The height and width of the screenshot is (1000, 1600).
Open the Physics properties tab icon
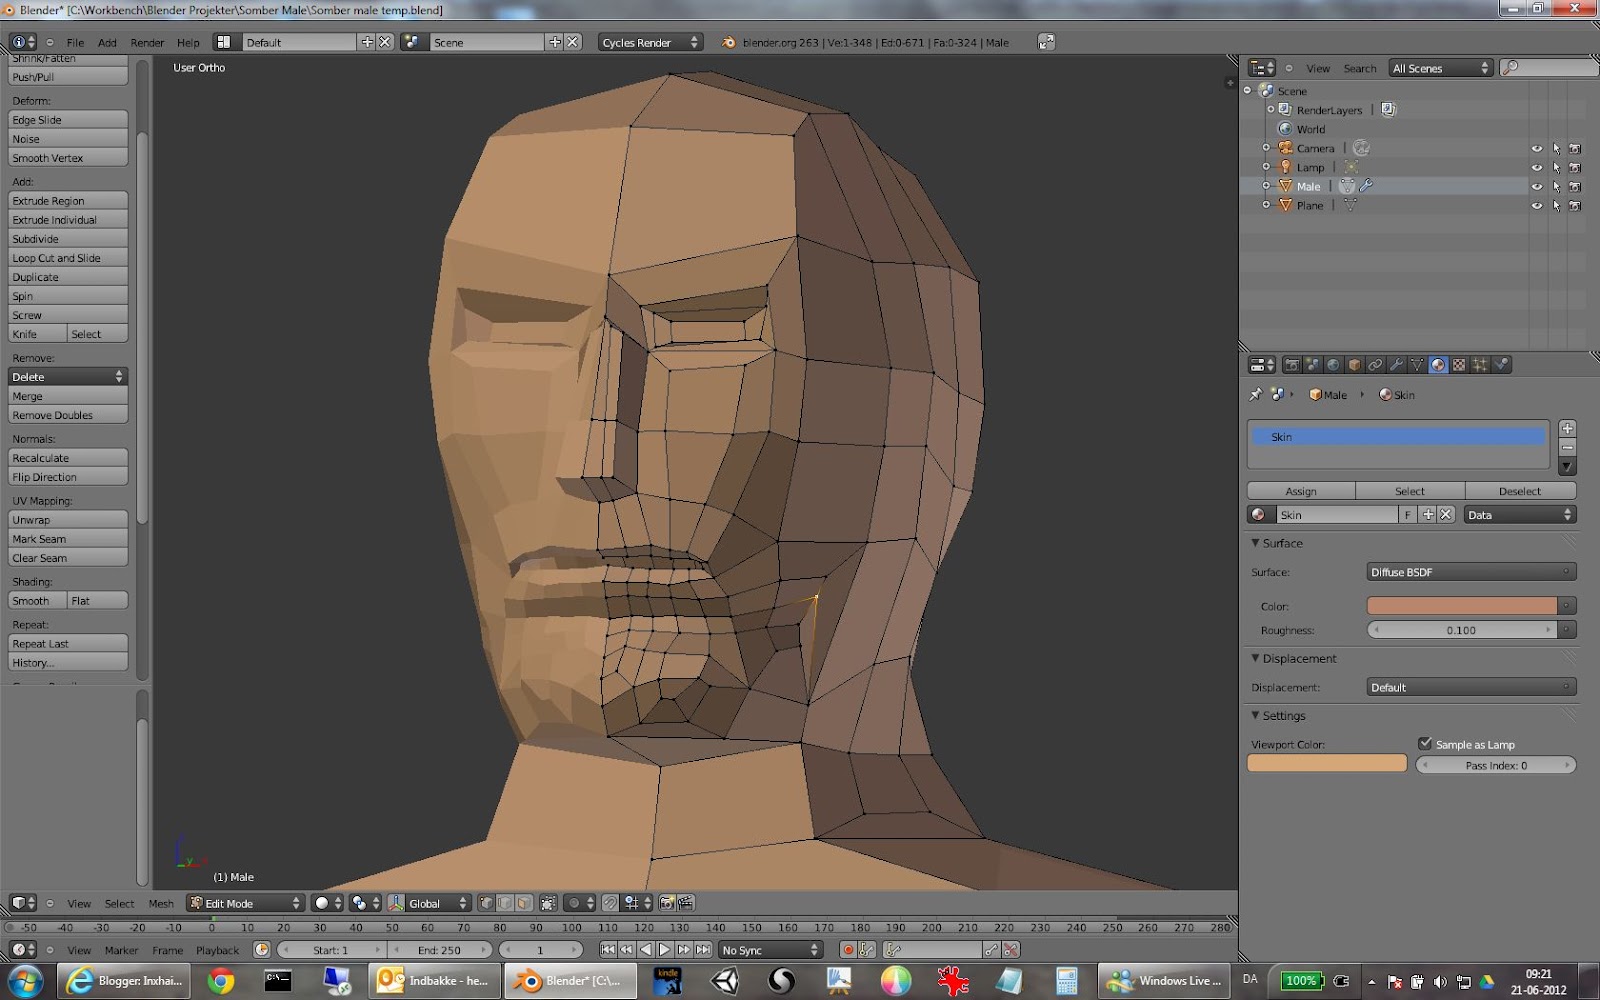coord(1501,365)
